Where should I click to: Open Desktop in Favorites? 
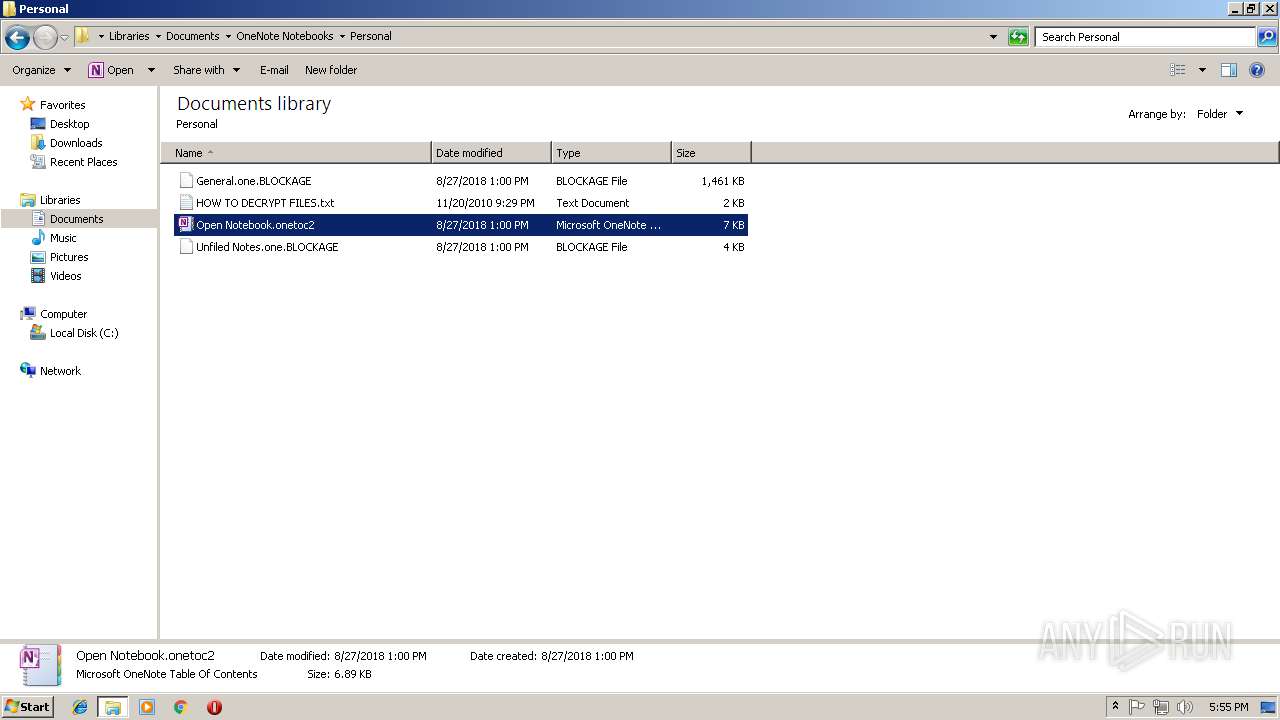pos(69,124)
